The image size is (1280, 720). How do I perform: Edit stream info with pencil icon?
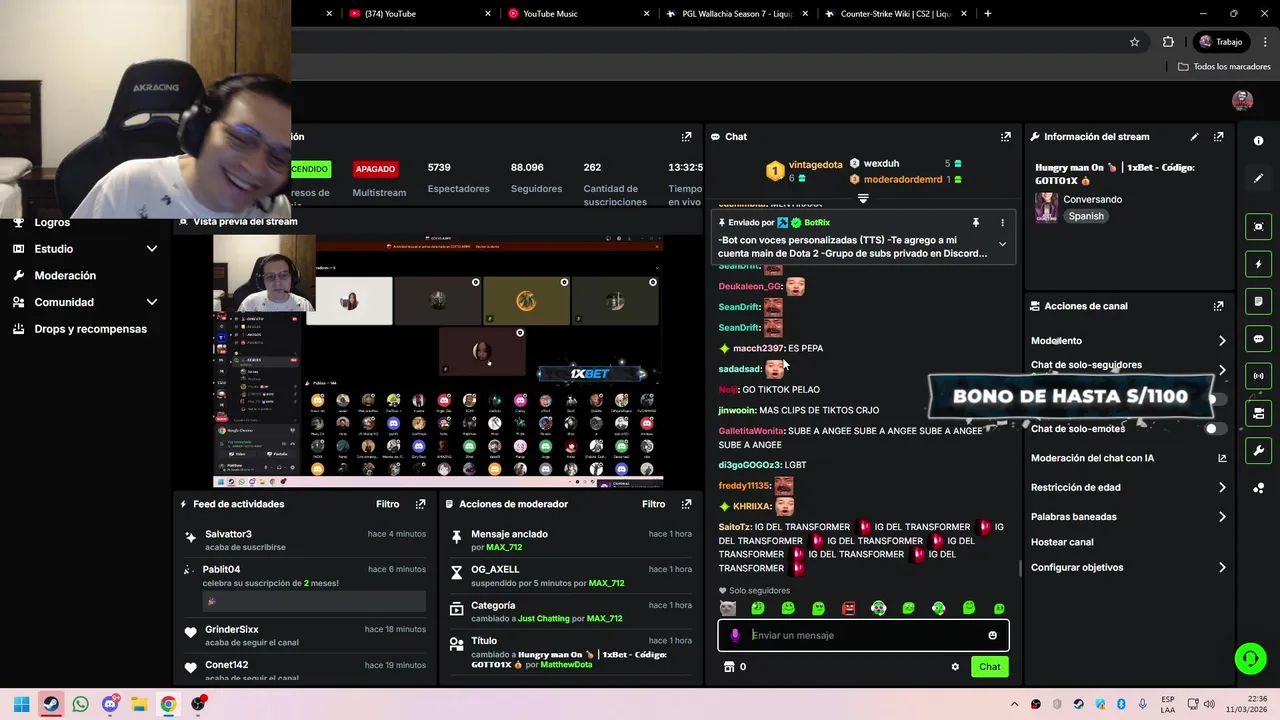[x=1194, y=137]
